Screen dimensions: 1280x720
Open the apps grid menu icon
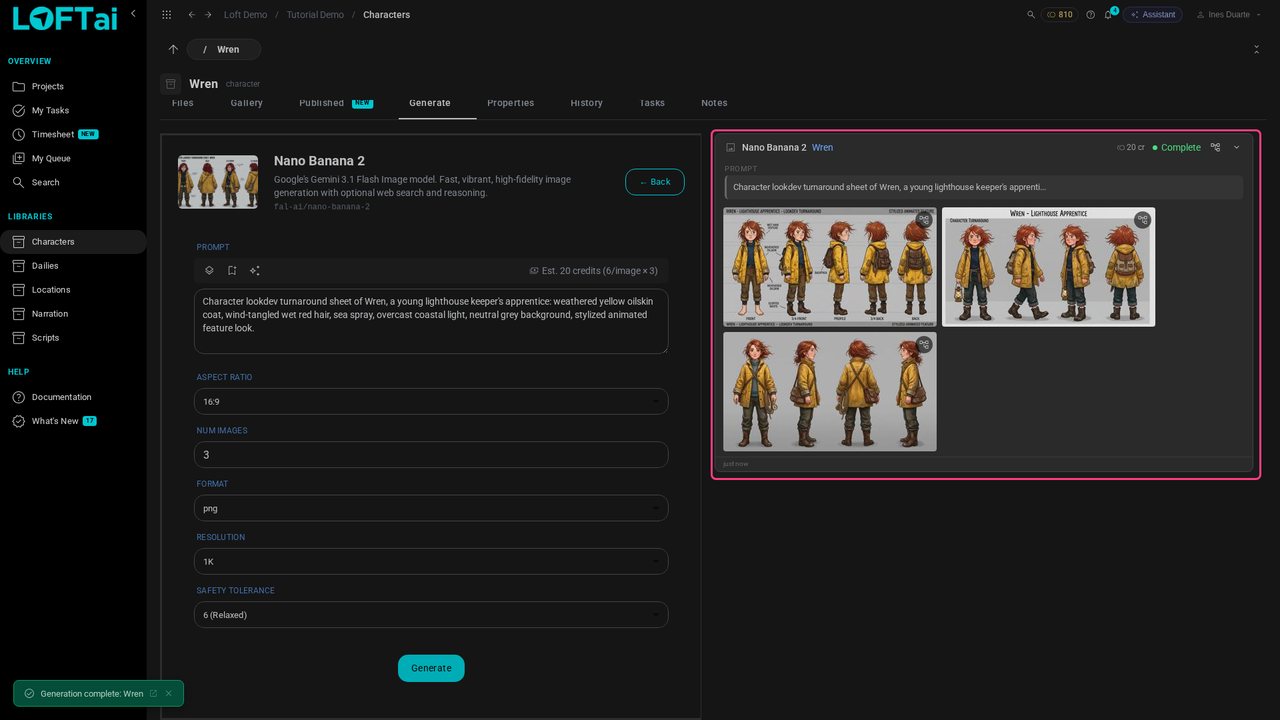(166, 15)
